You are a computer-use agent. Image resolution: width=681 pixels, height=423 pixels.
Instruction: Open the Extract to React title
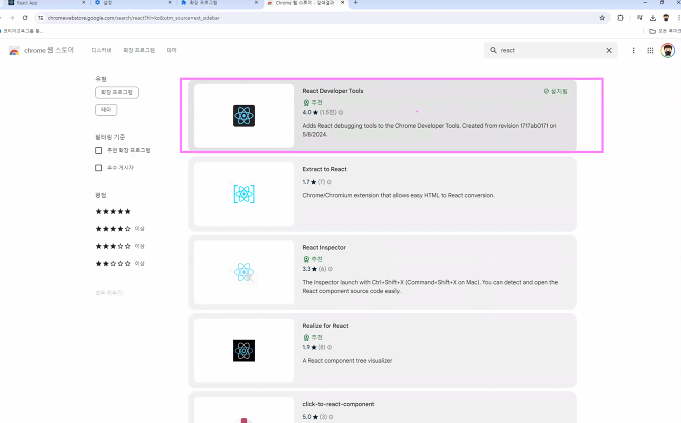coord(324,169)
